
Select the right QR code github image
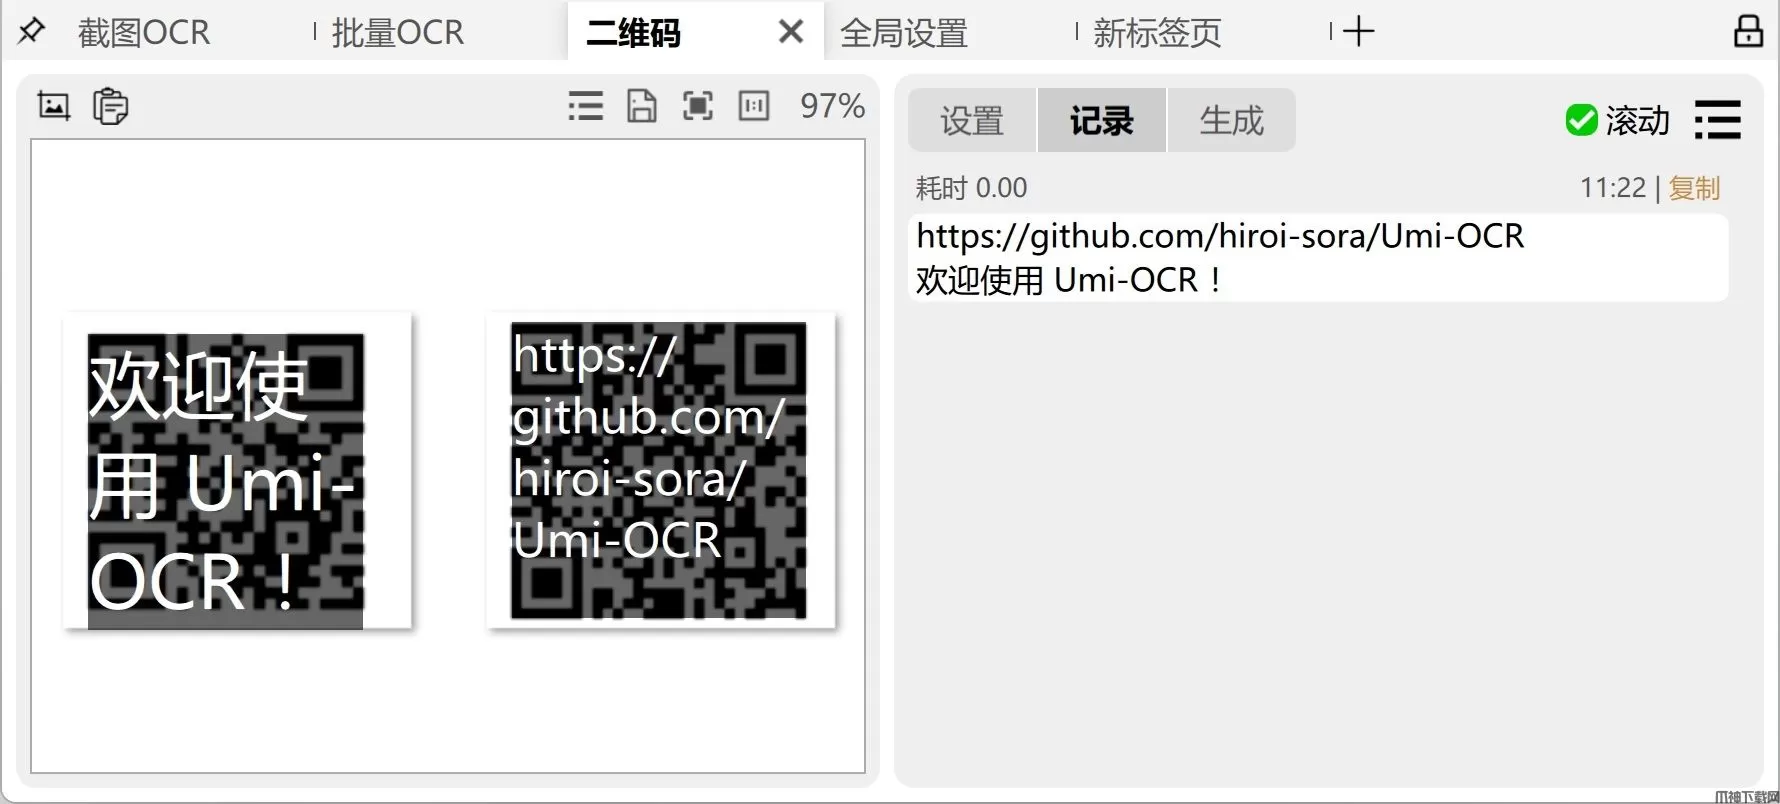click(x=661, y=471)
